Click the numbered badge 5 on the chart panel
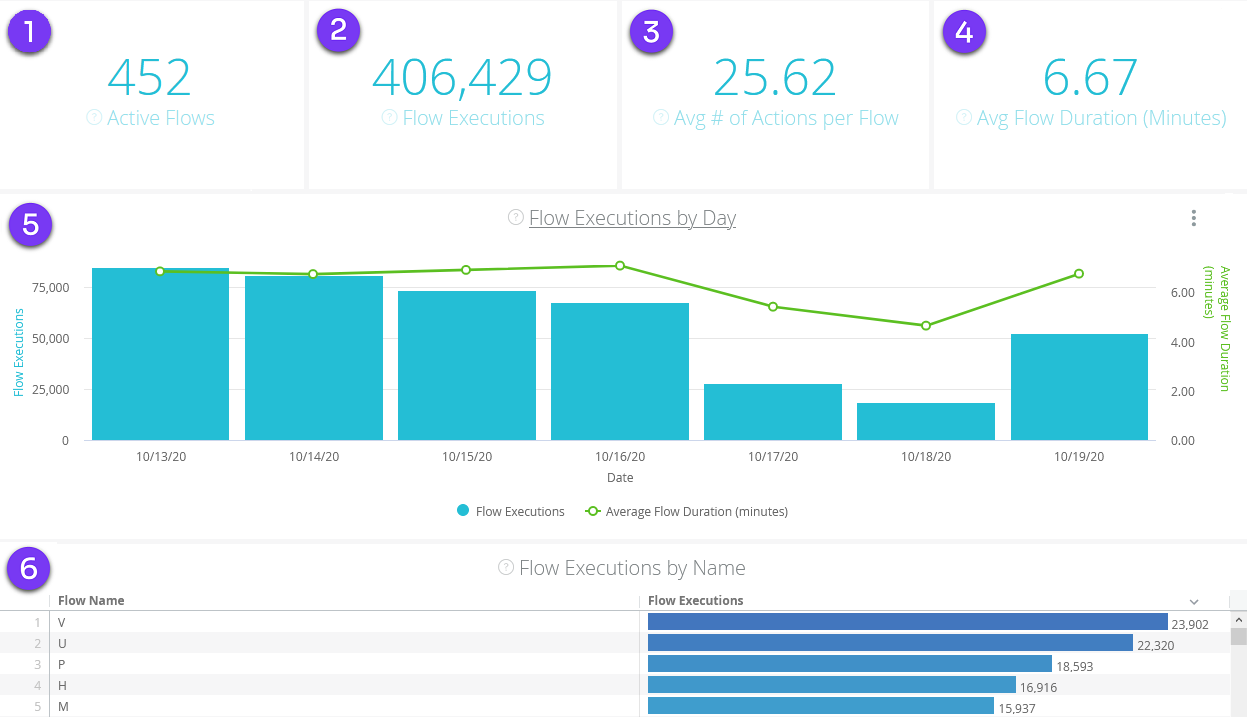Screen dimensions: 1247x717 [30, 226]
